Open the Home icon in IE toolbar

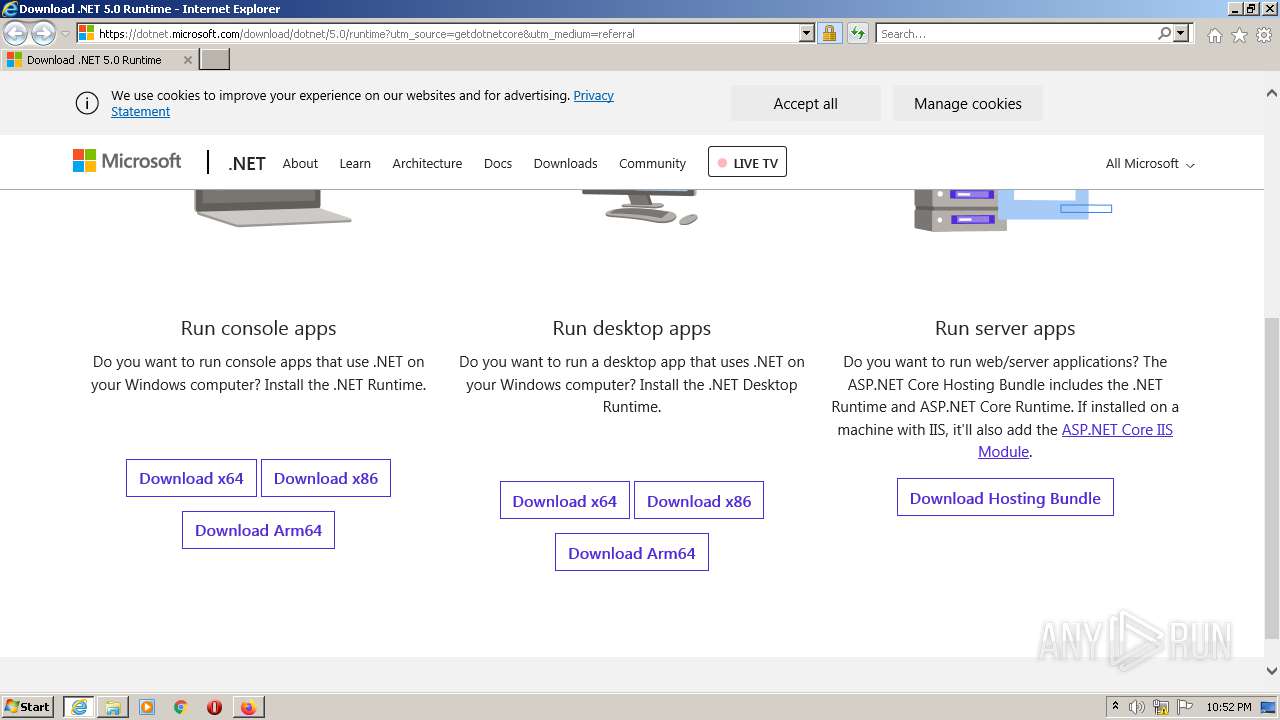[x=1214, y=35]
